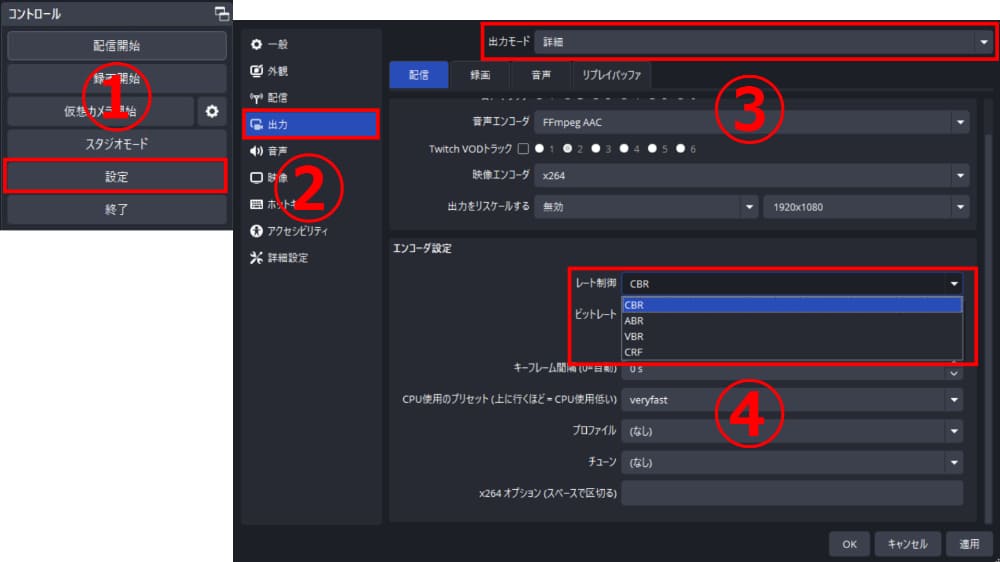Open the CPU preset veryfast dropdown
Image resolution: width=1000 pixels, height=562 pixels.
coord(792,400)
